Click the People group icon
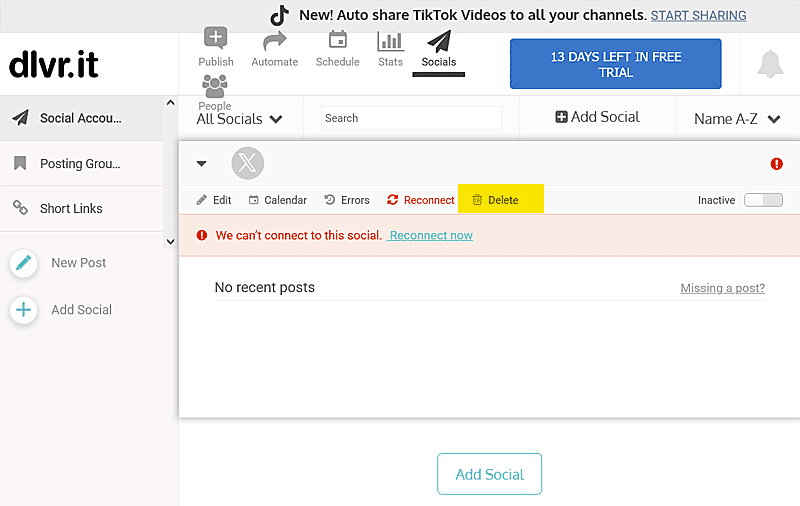Image resolution: width=800 pixels, height=506 pixels. point(214,87)
